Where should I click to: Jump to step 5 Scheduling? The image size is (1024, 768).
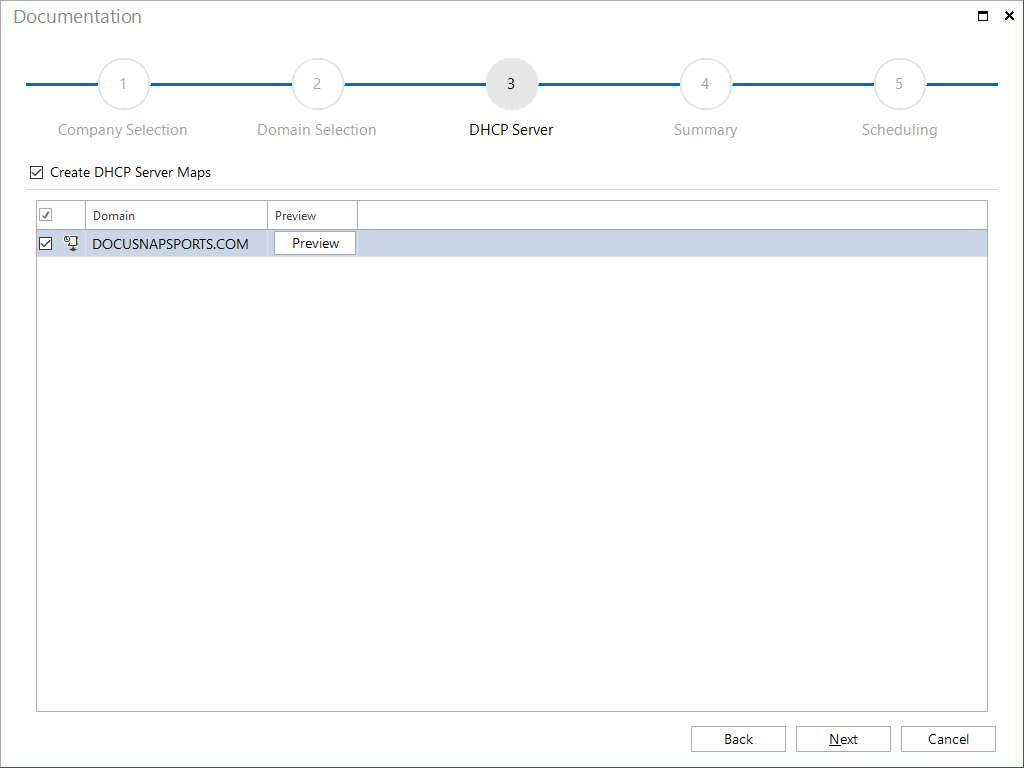[x=899, y=84]
